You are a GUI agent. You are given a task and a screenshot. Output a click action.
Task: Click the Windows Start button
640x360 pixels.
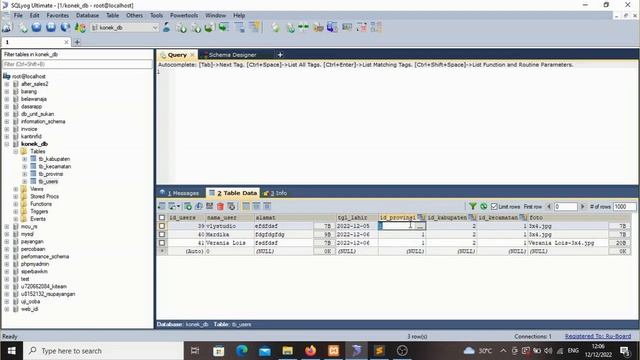(x=11, y=351)
